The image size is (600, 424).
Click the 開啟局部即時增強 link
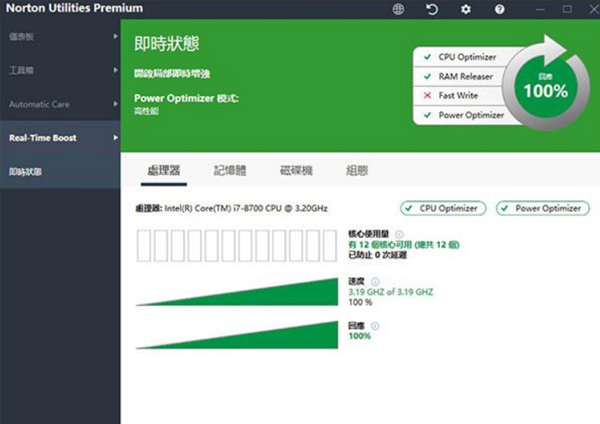(x=172, y=74)
